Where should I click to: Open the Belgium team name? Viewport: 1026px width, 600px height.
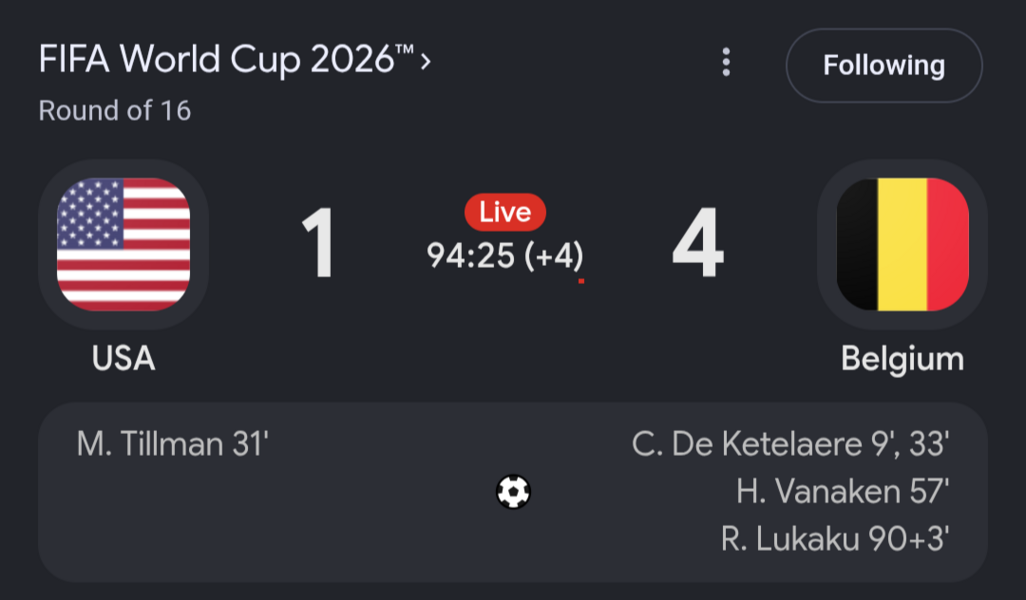pos(902,359)
